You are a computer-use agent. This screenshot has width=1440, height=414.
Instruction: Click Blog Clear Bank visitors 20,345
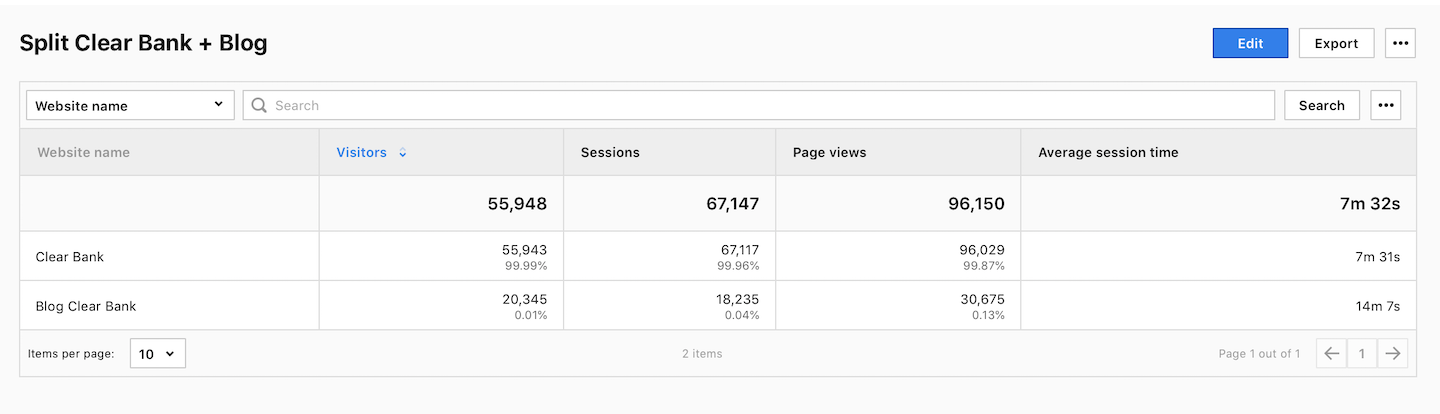524,299
